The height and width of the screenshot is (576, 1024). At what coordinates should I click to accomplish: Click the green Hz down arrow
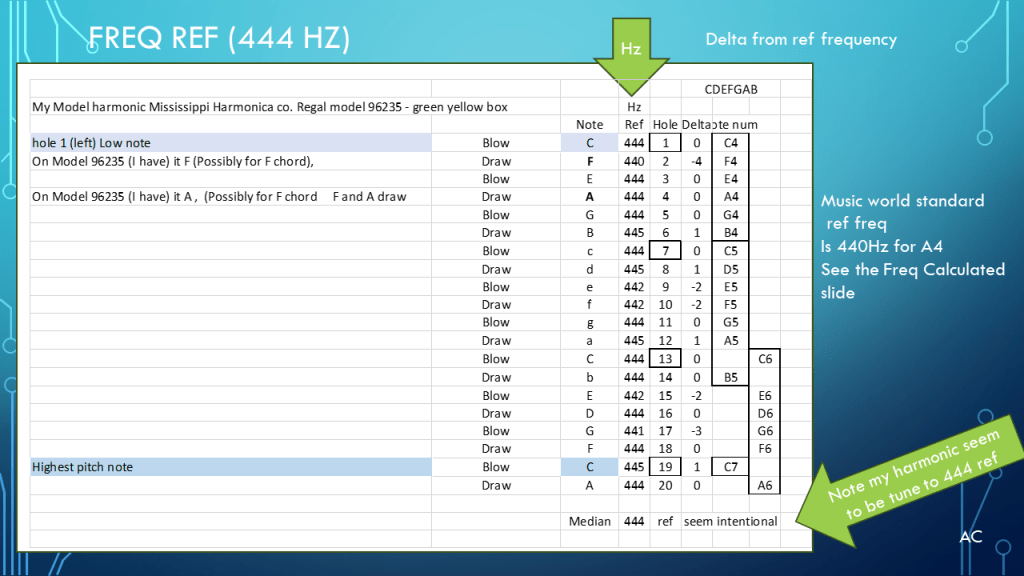pos(633,62)
